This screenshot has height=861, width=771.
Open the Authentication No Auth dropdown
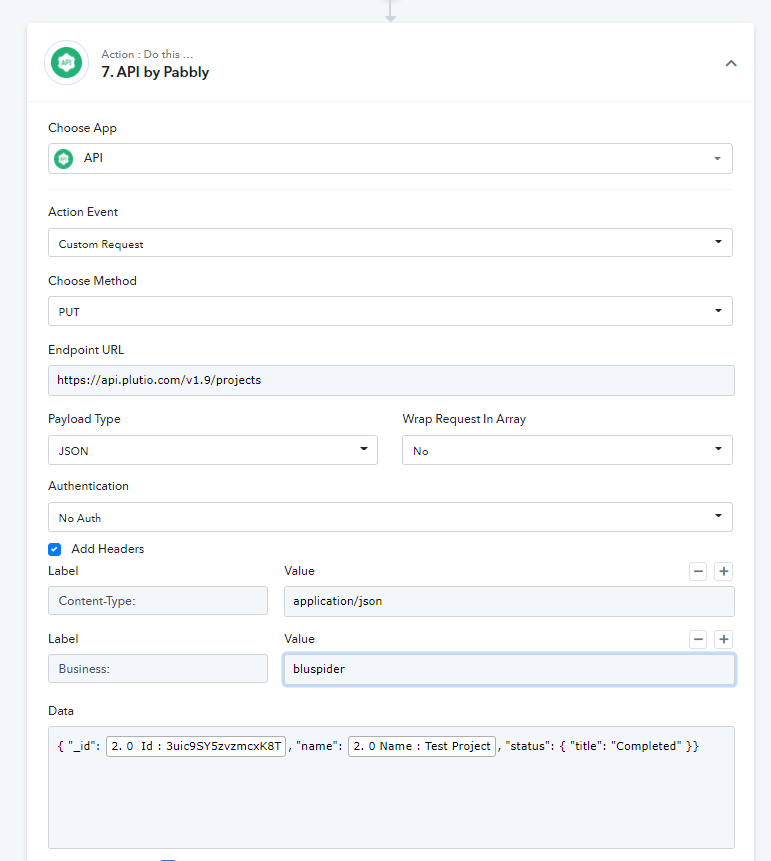390,517
